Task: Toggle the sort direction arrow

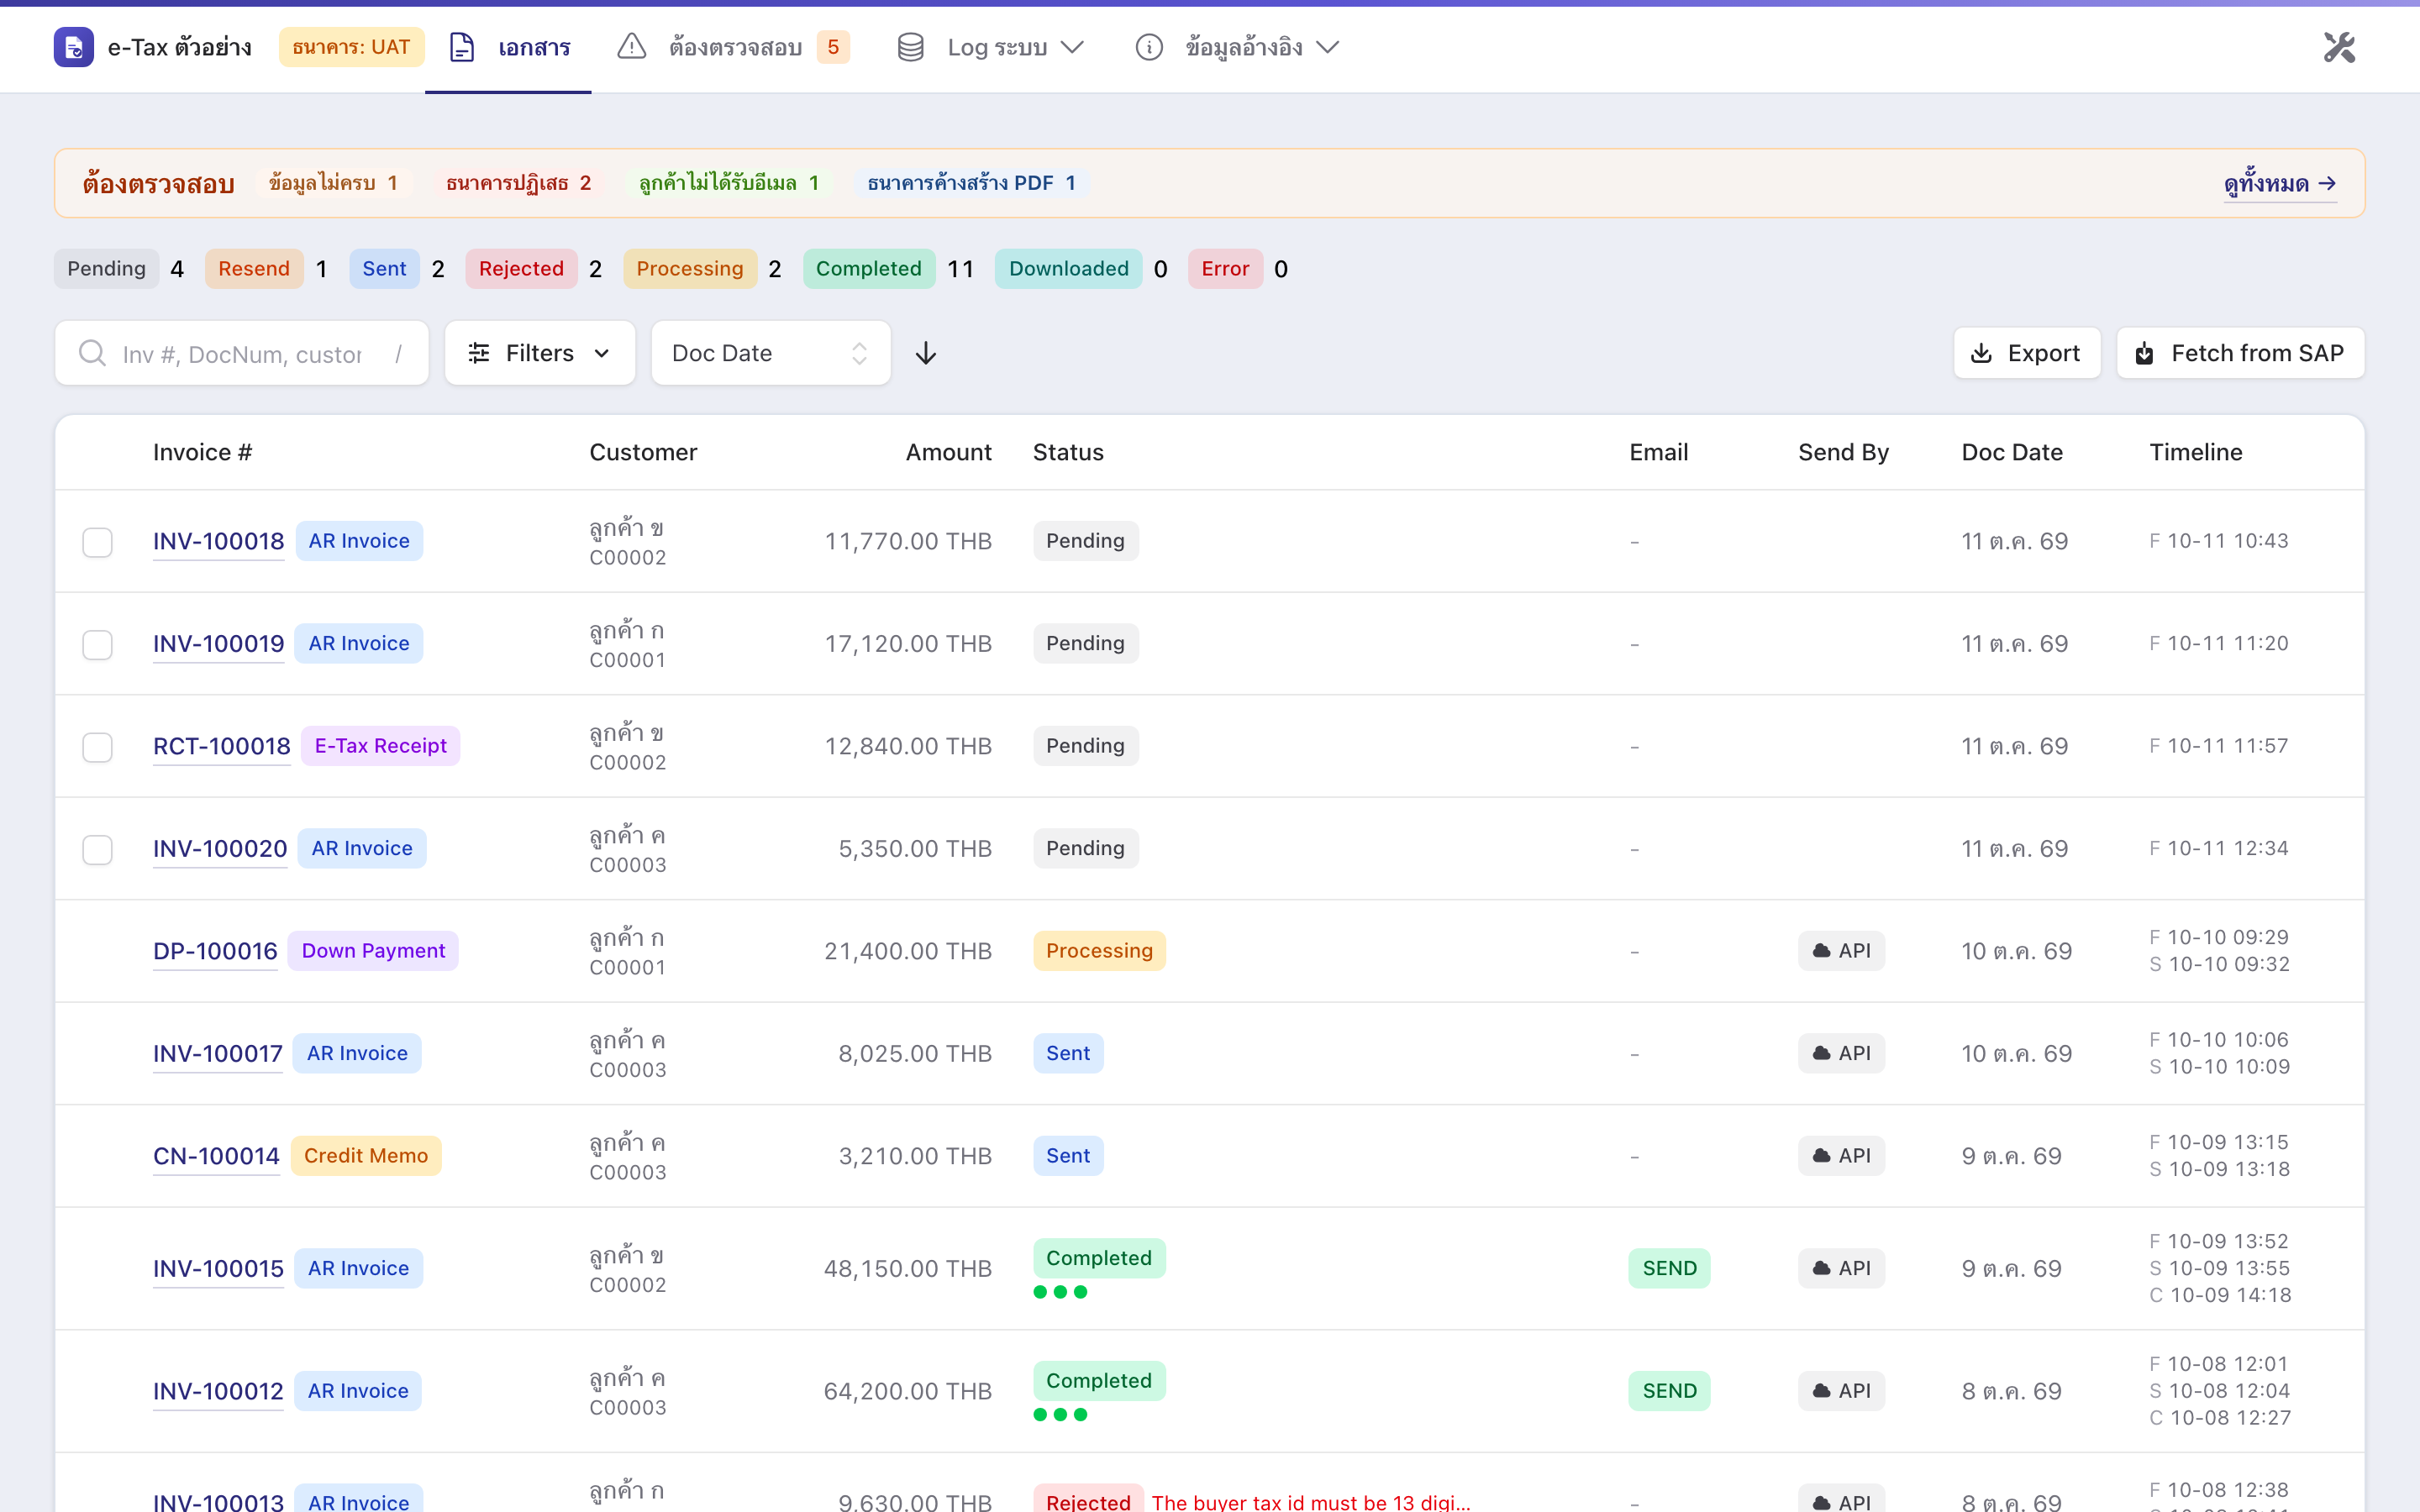Action: [926, 353]
